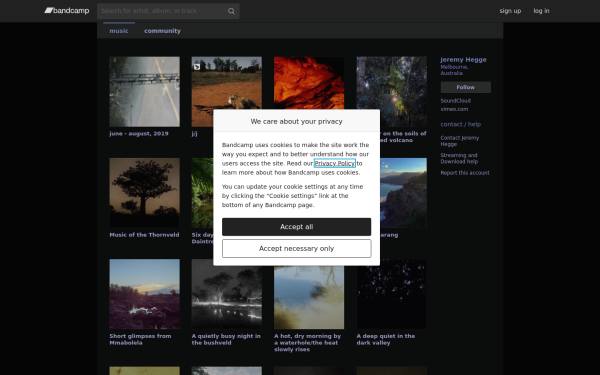Image resolution: width=600 pixels, height=375 pixels.
Task: Click A quietly busy night in the bushveld title
Action: (x=226, y=339)
